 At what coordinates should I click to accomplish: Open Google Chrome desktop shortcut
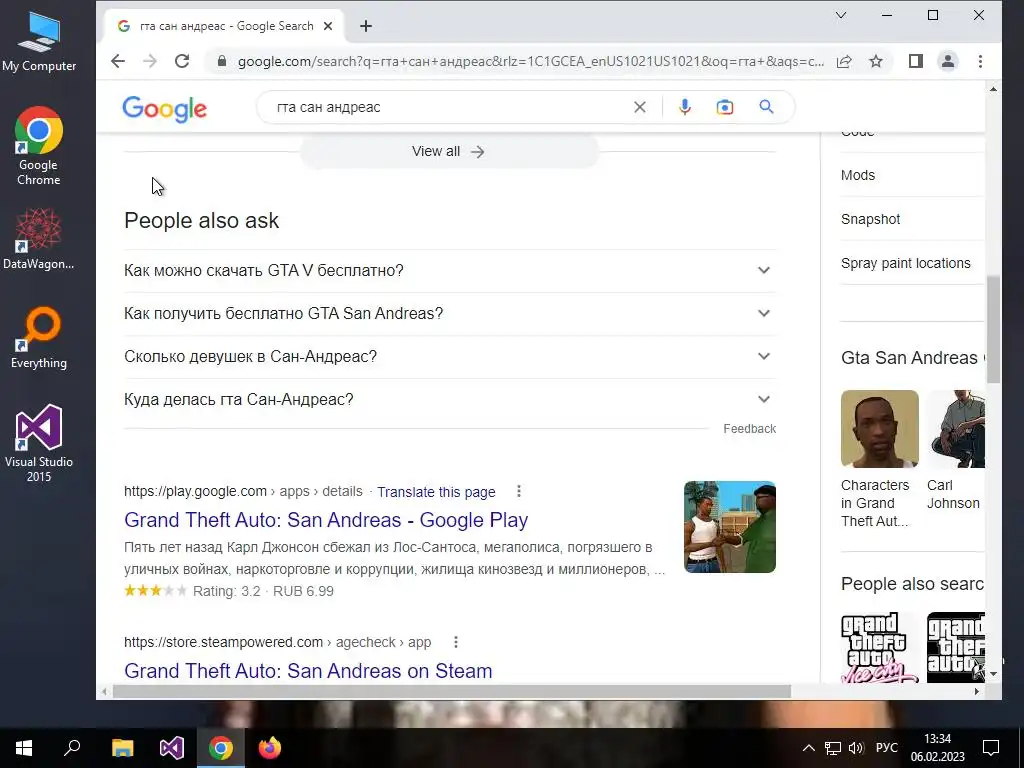[x=39, y=146]
